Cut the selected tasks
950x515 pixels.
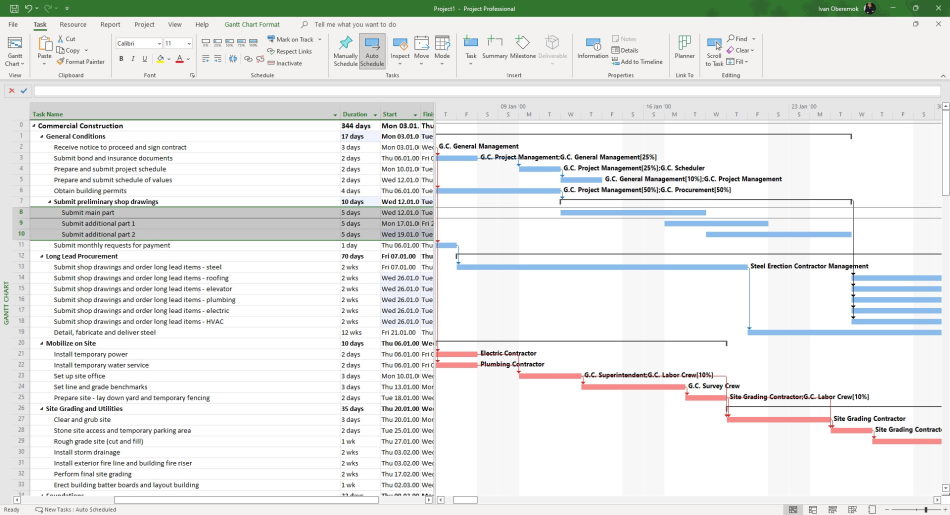pyautogui.click(x=67, y=39)
